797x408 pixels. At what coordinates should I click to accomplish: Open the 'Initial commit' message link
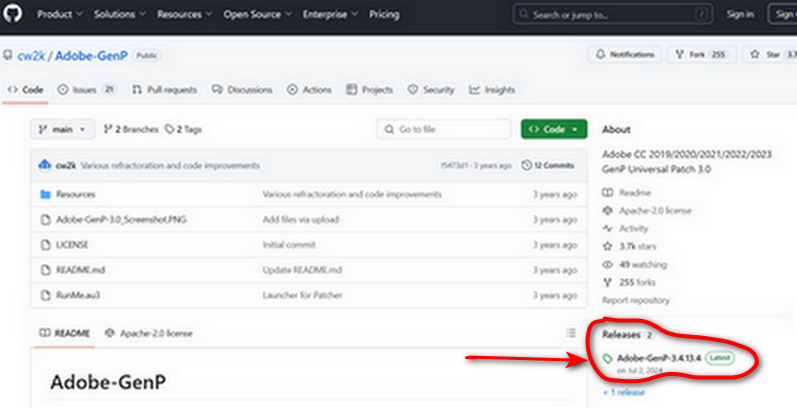289,245
